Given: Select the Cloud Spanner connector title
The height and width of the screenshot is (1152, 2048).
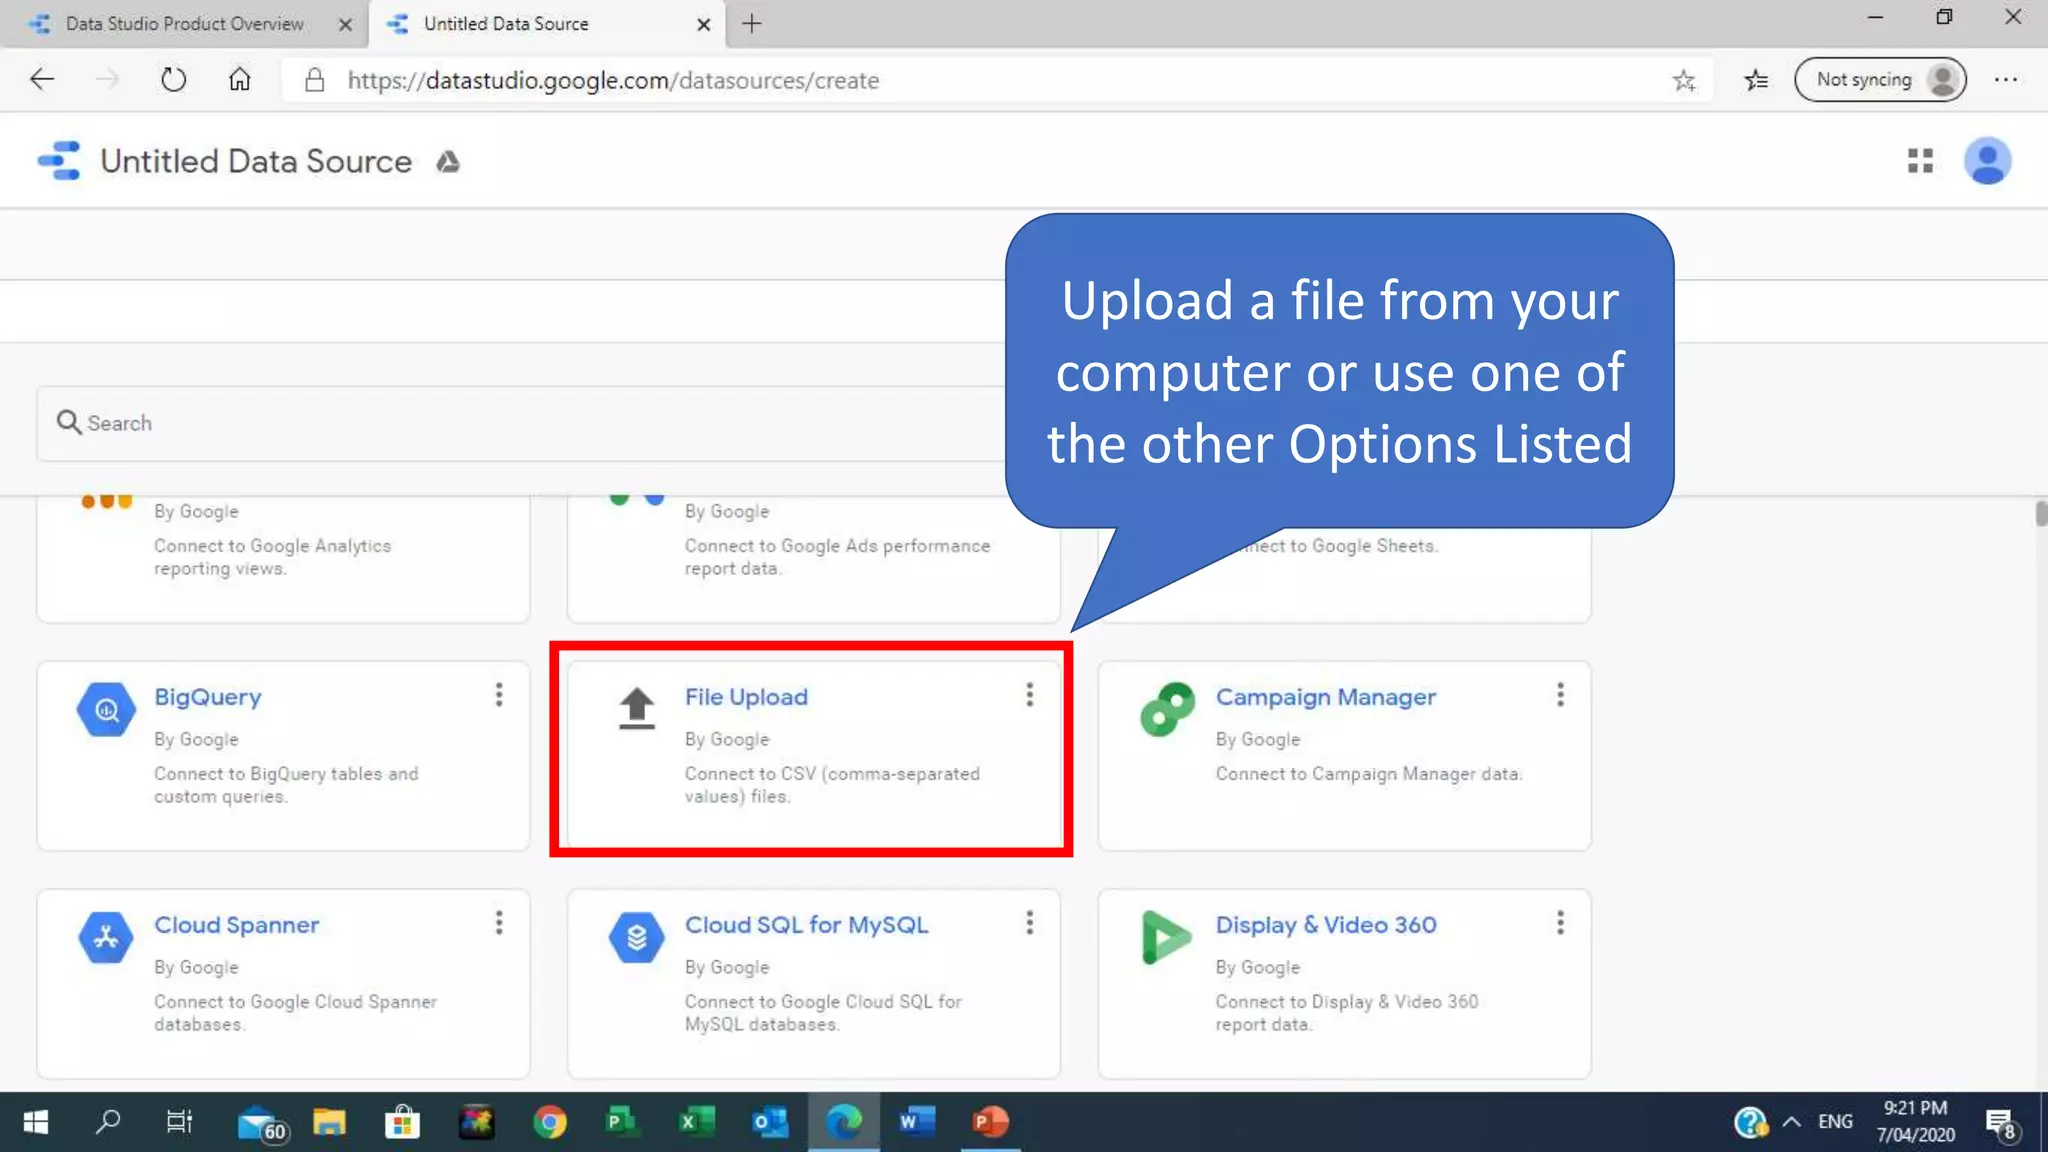Looking at the screenshot, I should click(x=237, y=925).
